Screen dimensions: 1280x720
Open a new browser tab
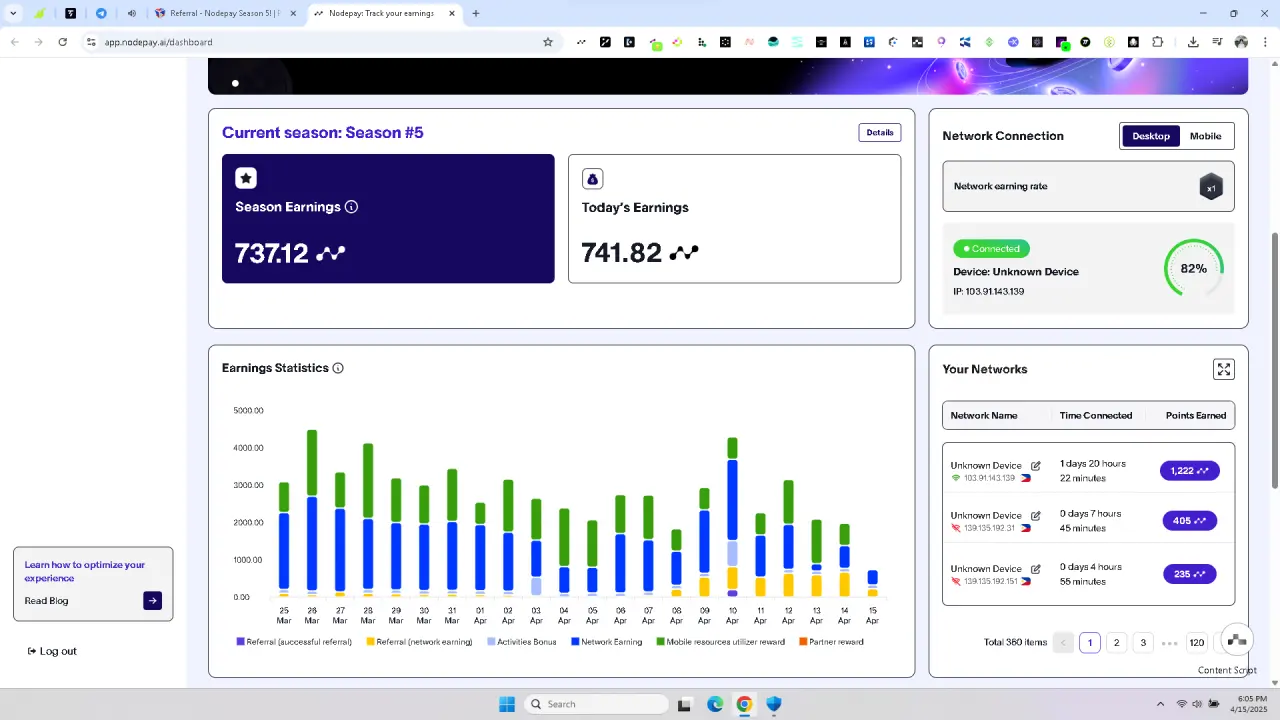point(476,13)
